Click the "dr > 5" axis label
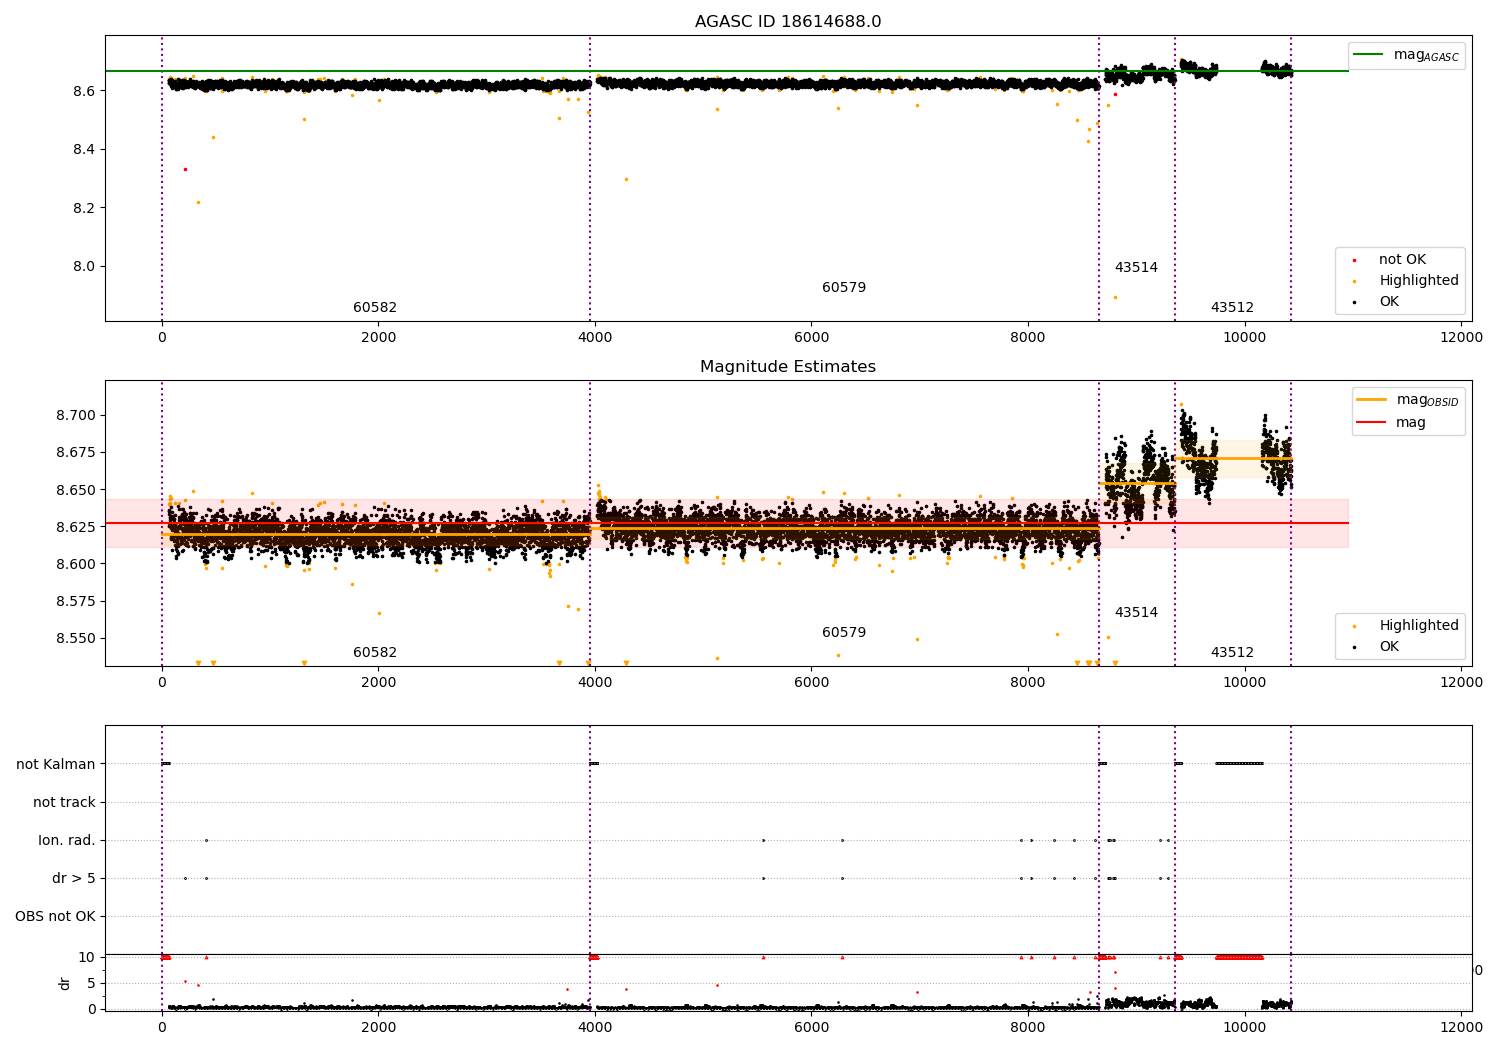Screen dimensions: 1500x1050 pos(74,879)
